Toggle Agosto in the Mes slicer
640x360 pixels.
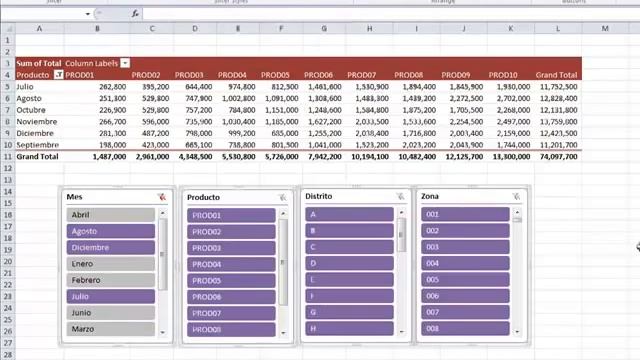111,231
